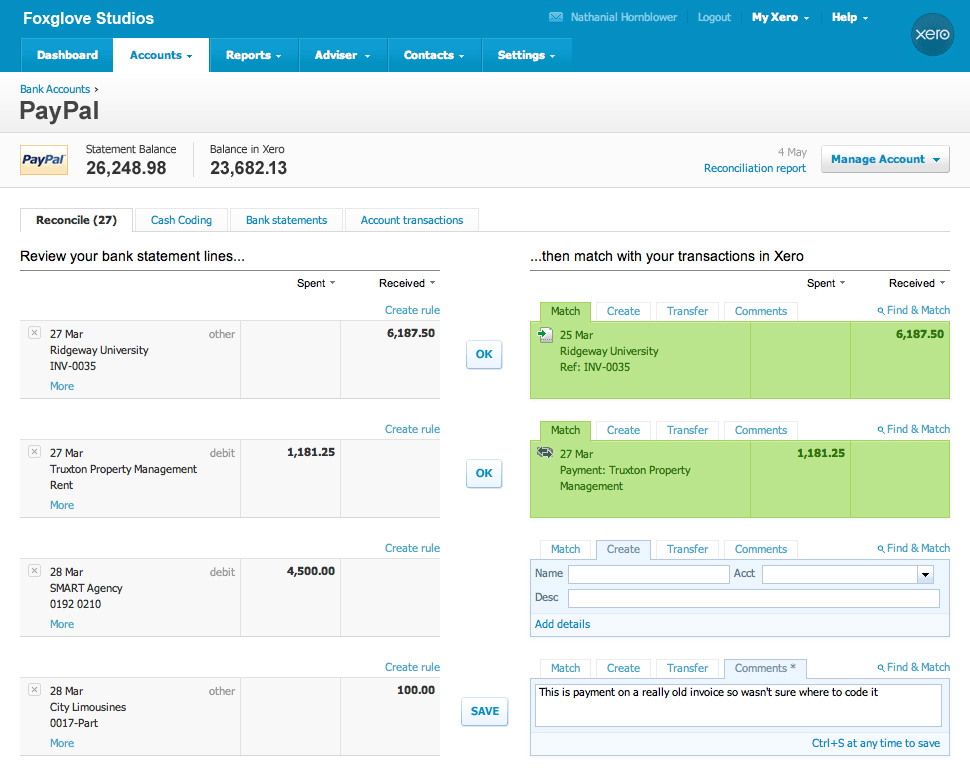
Task: Dismiss the Truxton Property Management statement line
Action: coord(35,452)
